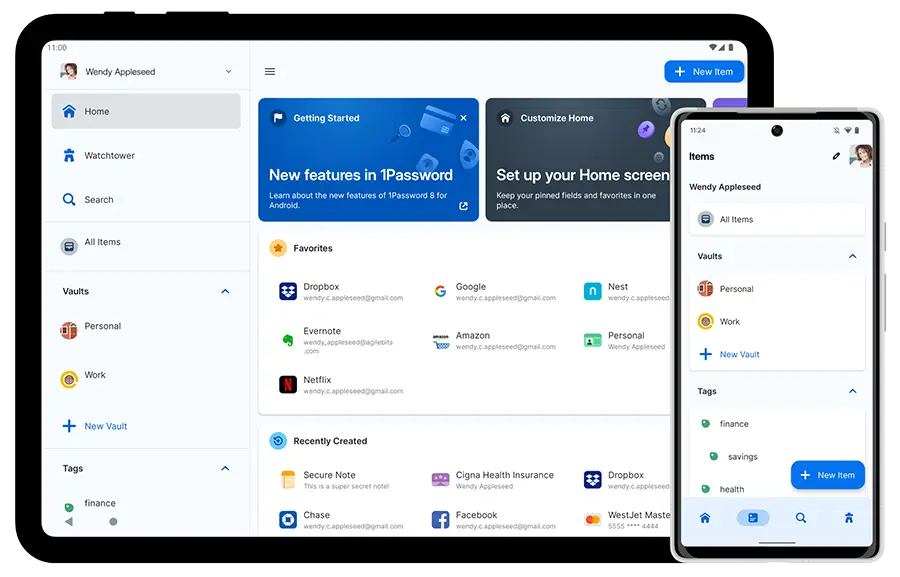Click Wendy Appleseed avatar on tablet
This screenshot has width=900, height=577.
69,71
